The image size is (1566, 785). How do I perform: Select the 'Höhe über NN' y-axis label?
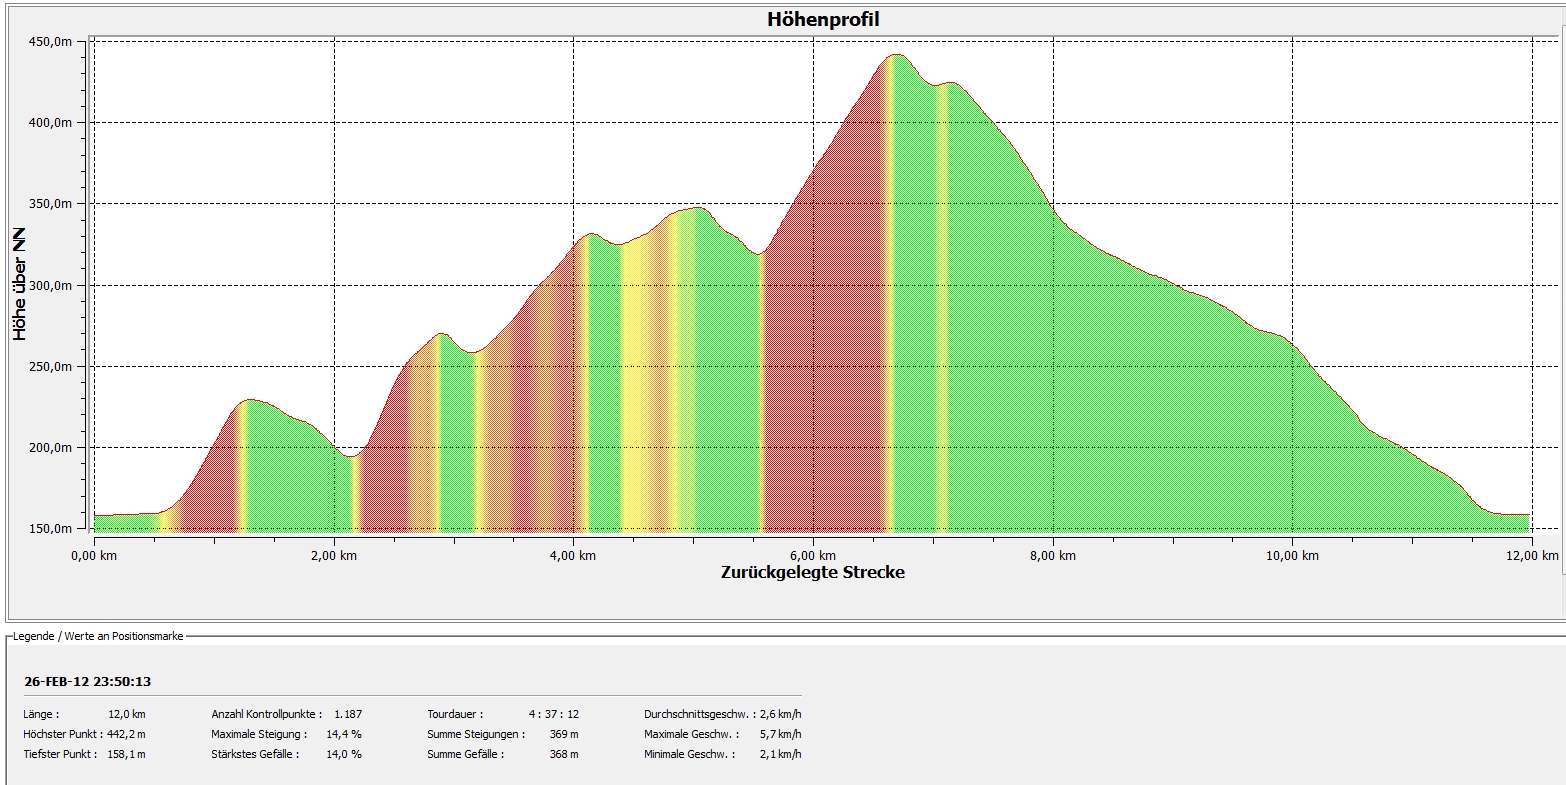pyautogui.click(x=20, y=285)
